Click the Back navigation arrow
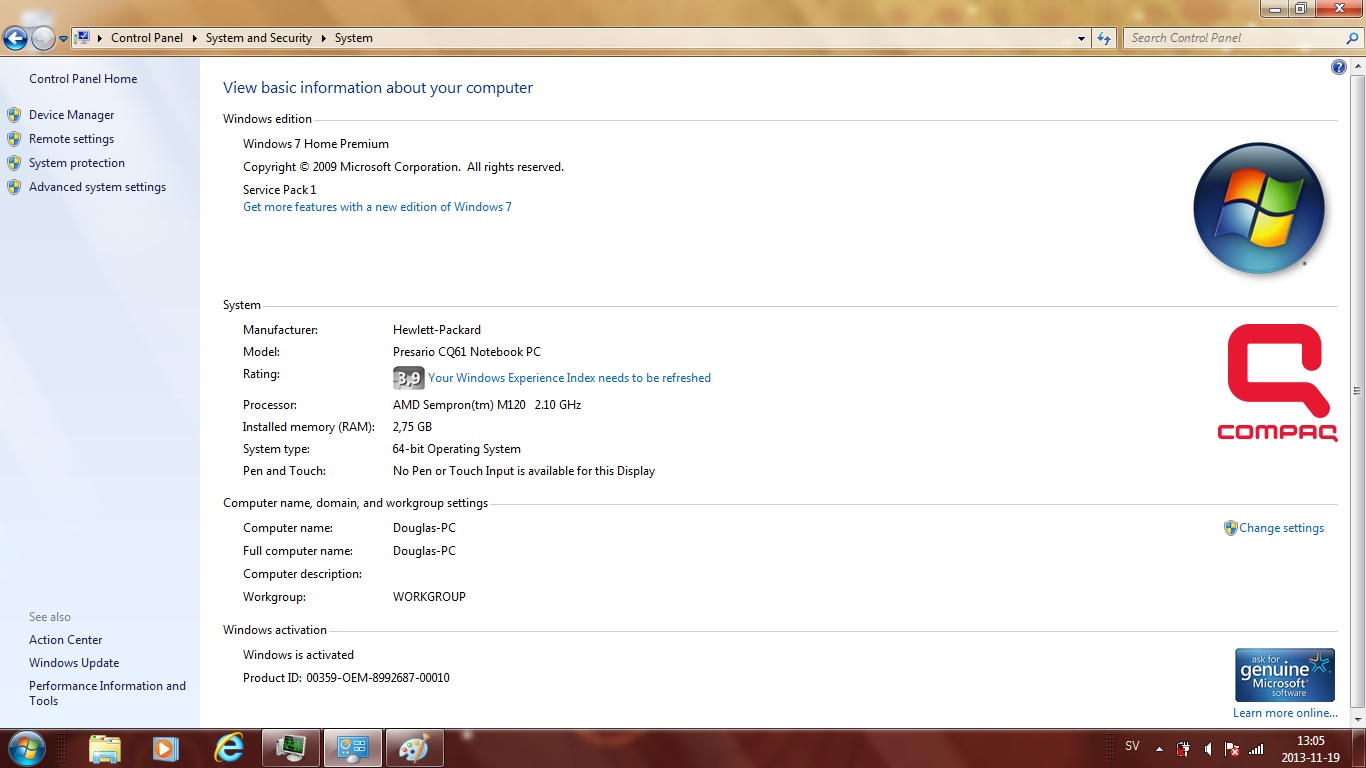The image size is (1366, 768). click(x=15, y=38)
